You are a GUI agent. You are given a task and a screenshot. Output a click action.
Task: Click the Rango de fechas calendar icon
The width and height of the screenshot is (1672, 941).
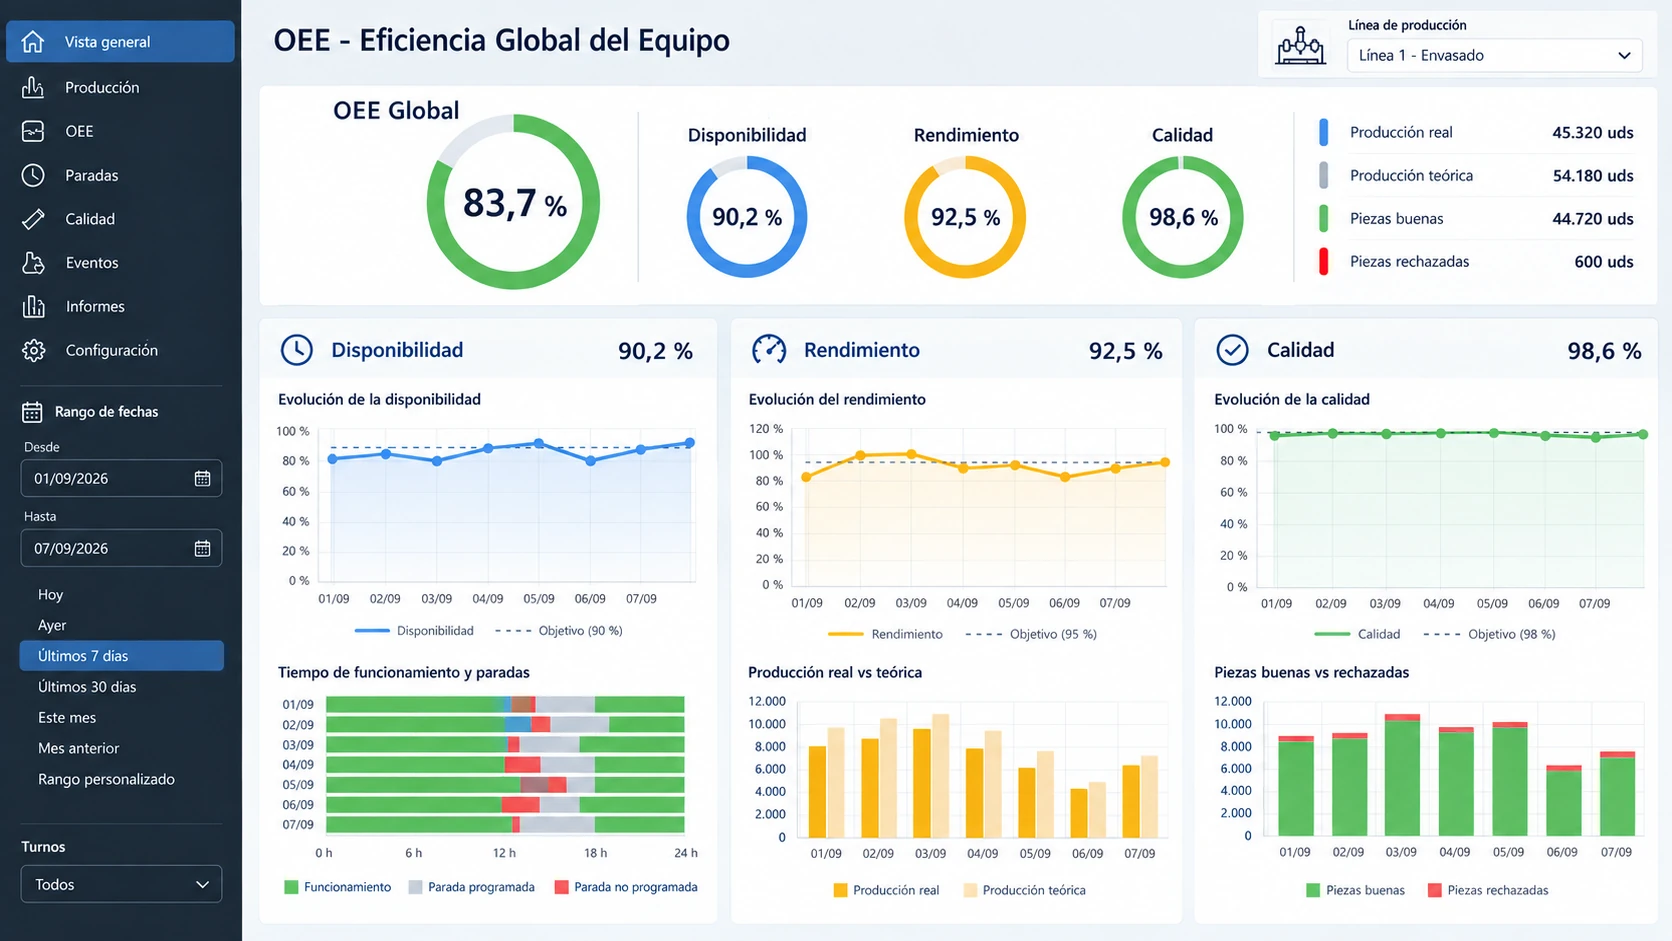click(x=32, y=412)
